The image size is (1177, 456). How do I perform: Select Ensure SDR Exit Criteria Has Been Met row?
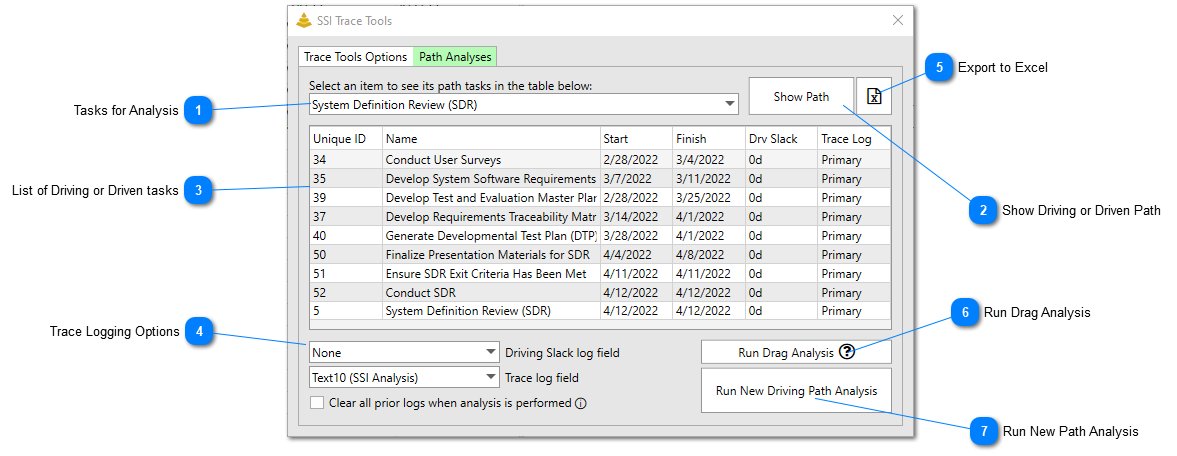pos(601,273)
